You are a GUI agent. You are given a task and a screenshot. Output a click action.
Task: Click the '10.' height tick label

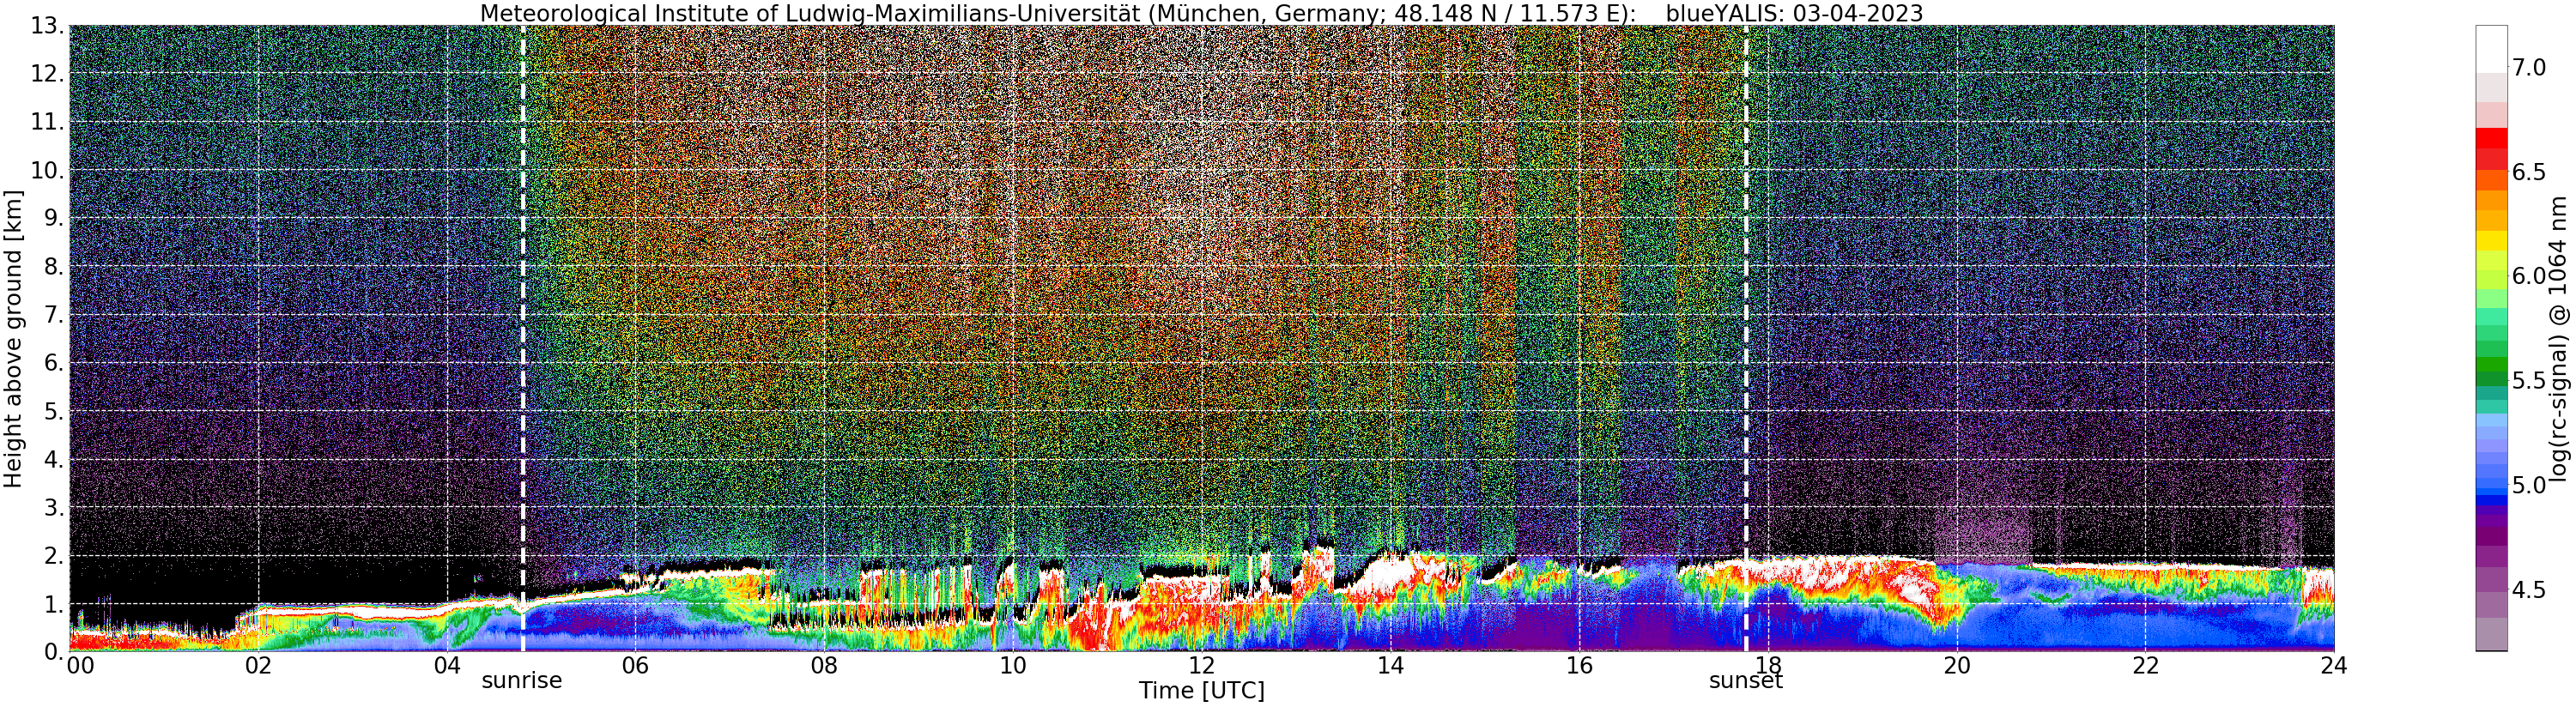[x=47, y=170]
